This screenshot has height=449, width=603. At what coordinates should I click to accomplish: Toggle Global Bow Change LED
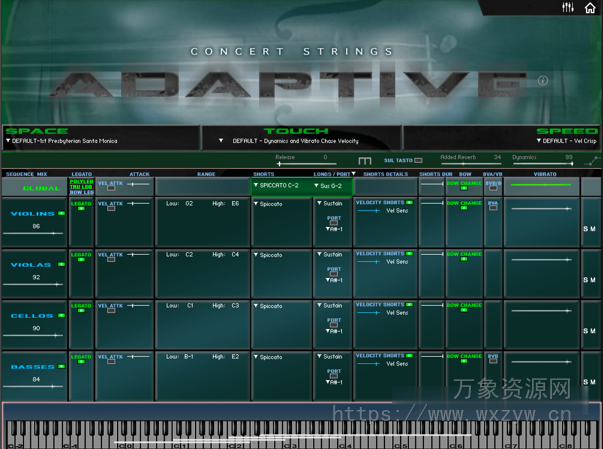(x=464, y=188)
